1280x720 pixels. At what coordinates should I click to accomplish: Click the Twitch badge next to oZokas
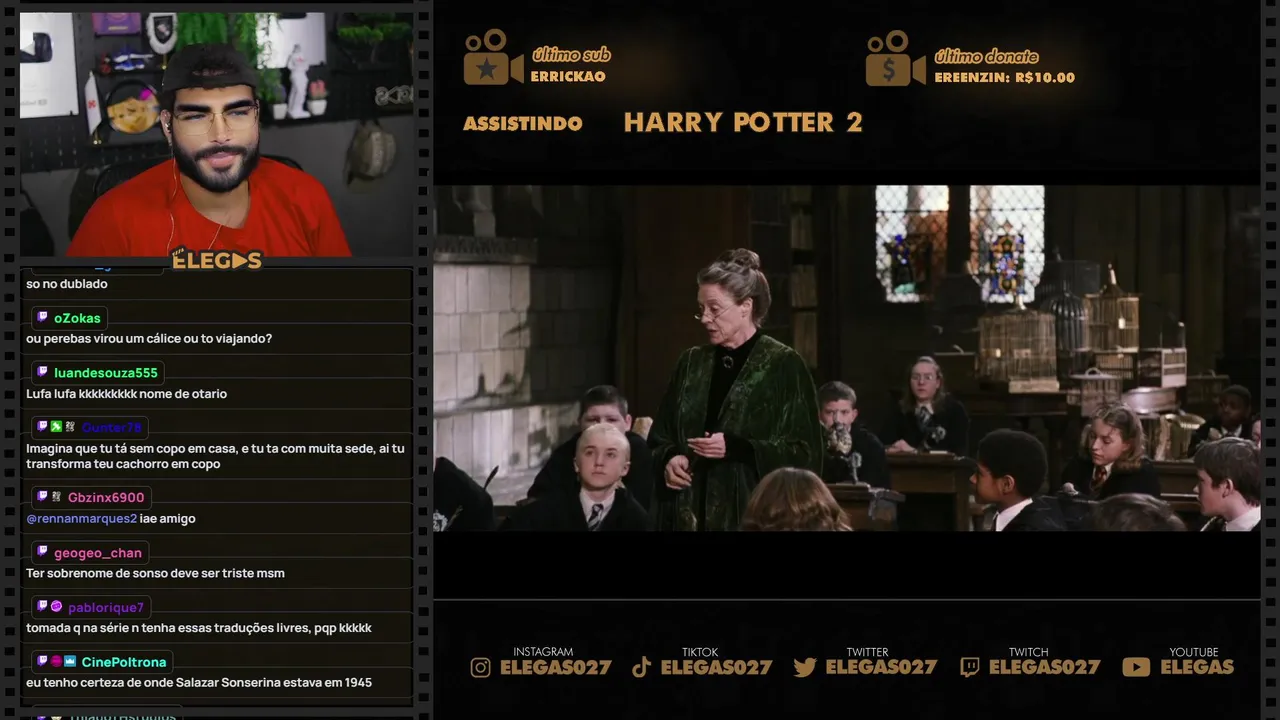coord(42,317)
